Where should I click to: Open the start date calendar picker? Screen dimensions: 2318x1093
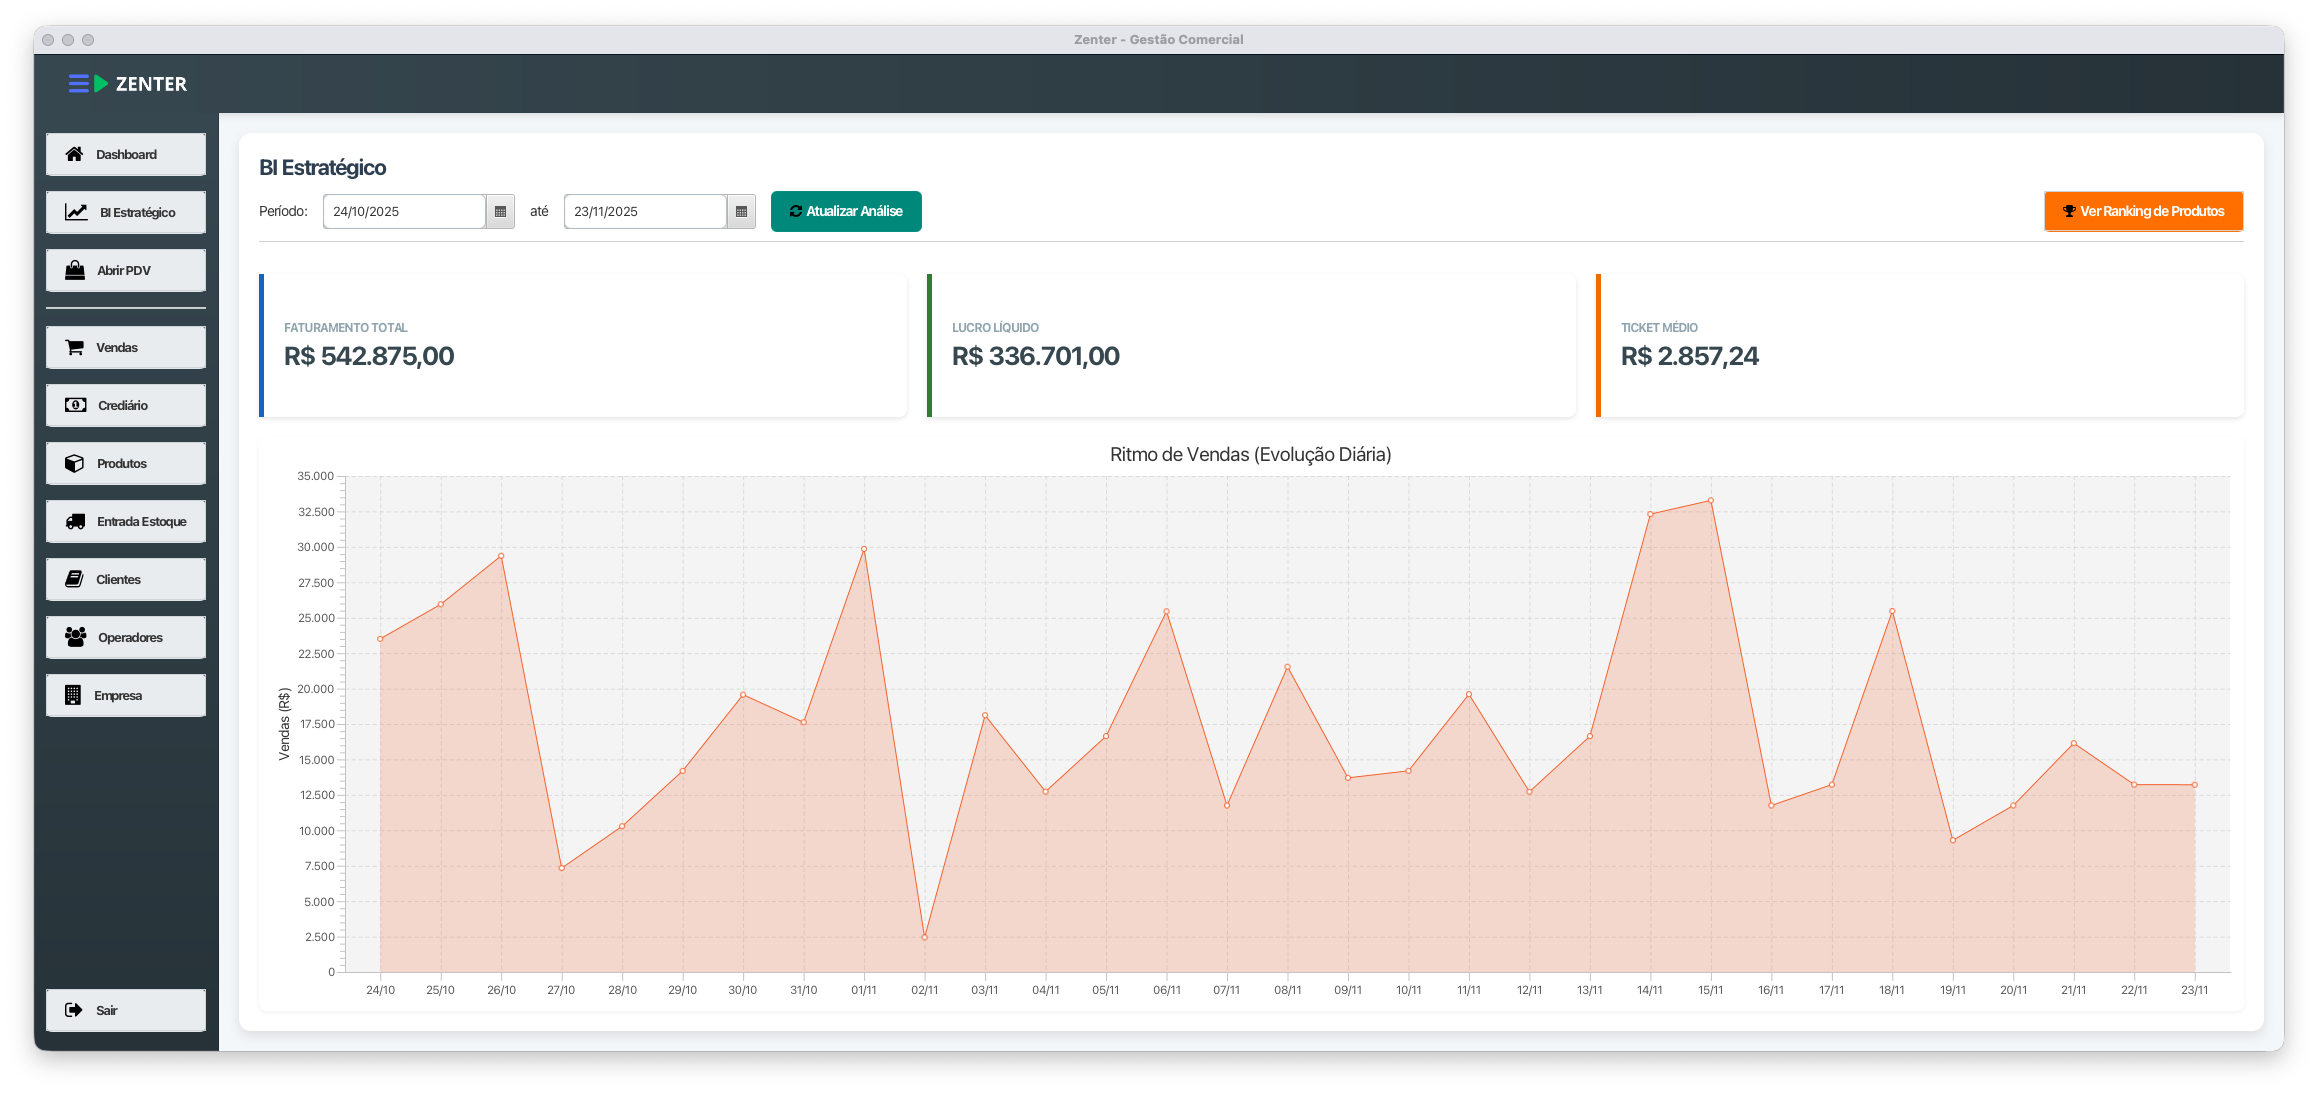pos(500,212)
